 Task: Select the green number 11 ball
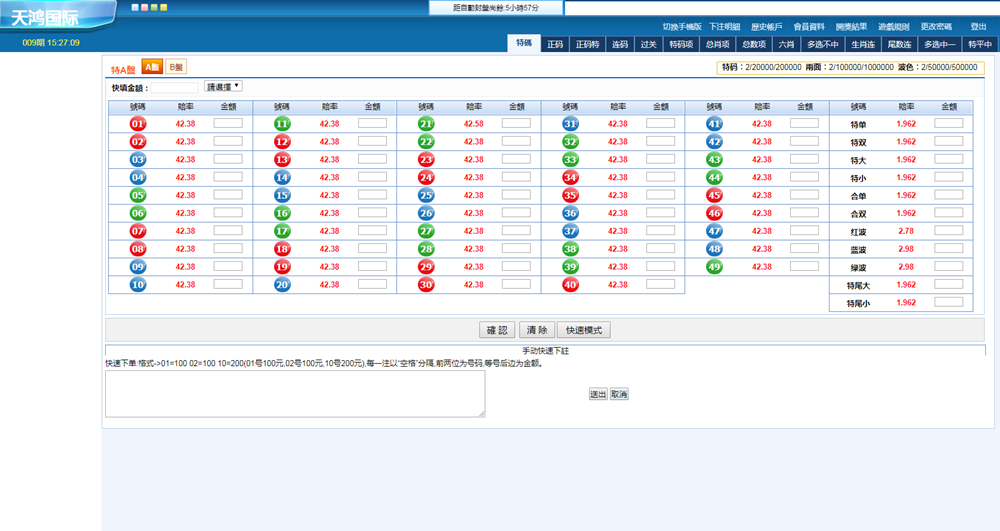[x=282, y=124]
